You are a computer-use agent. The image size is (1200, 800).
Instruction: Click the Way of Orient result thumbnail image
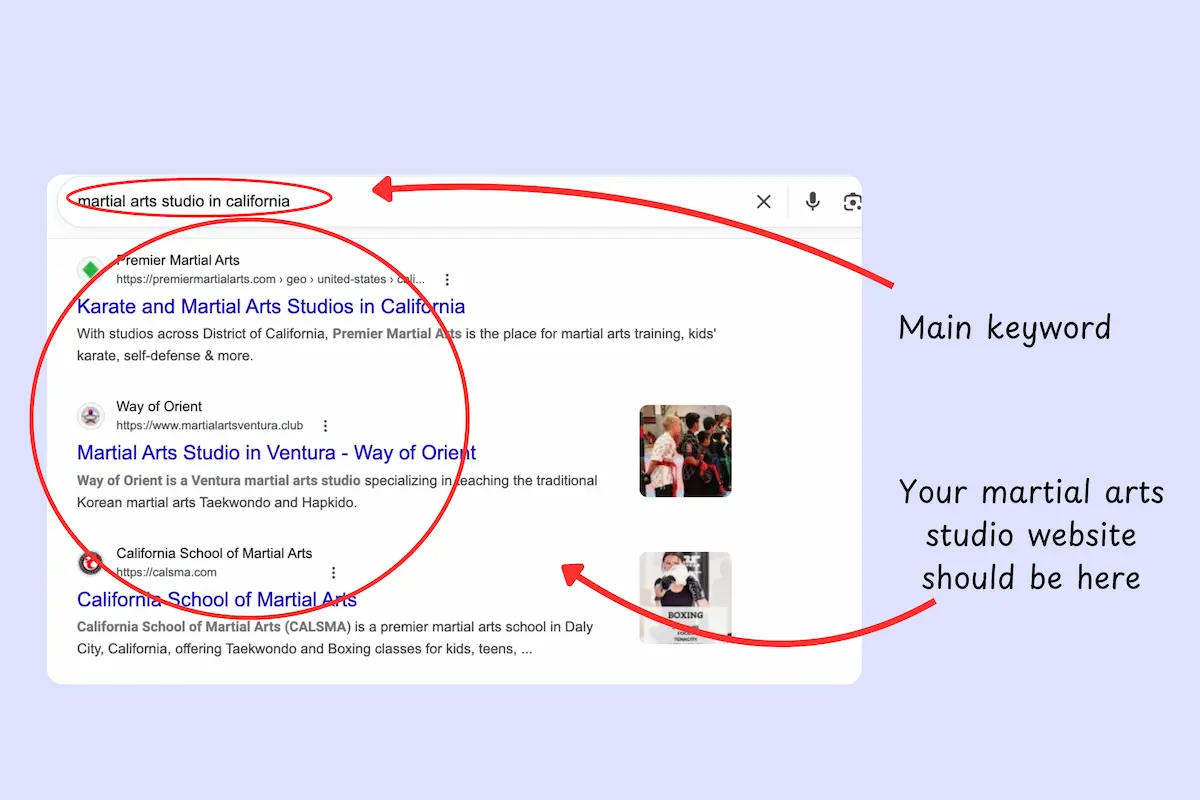(685, 450)
